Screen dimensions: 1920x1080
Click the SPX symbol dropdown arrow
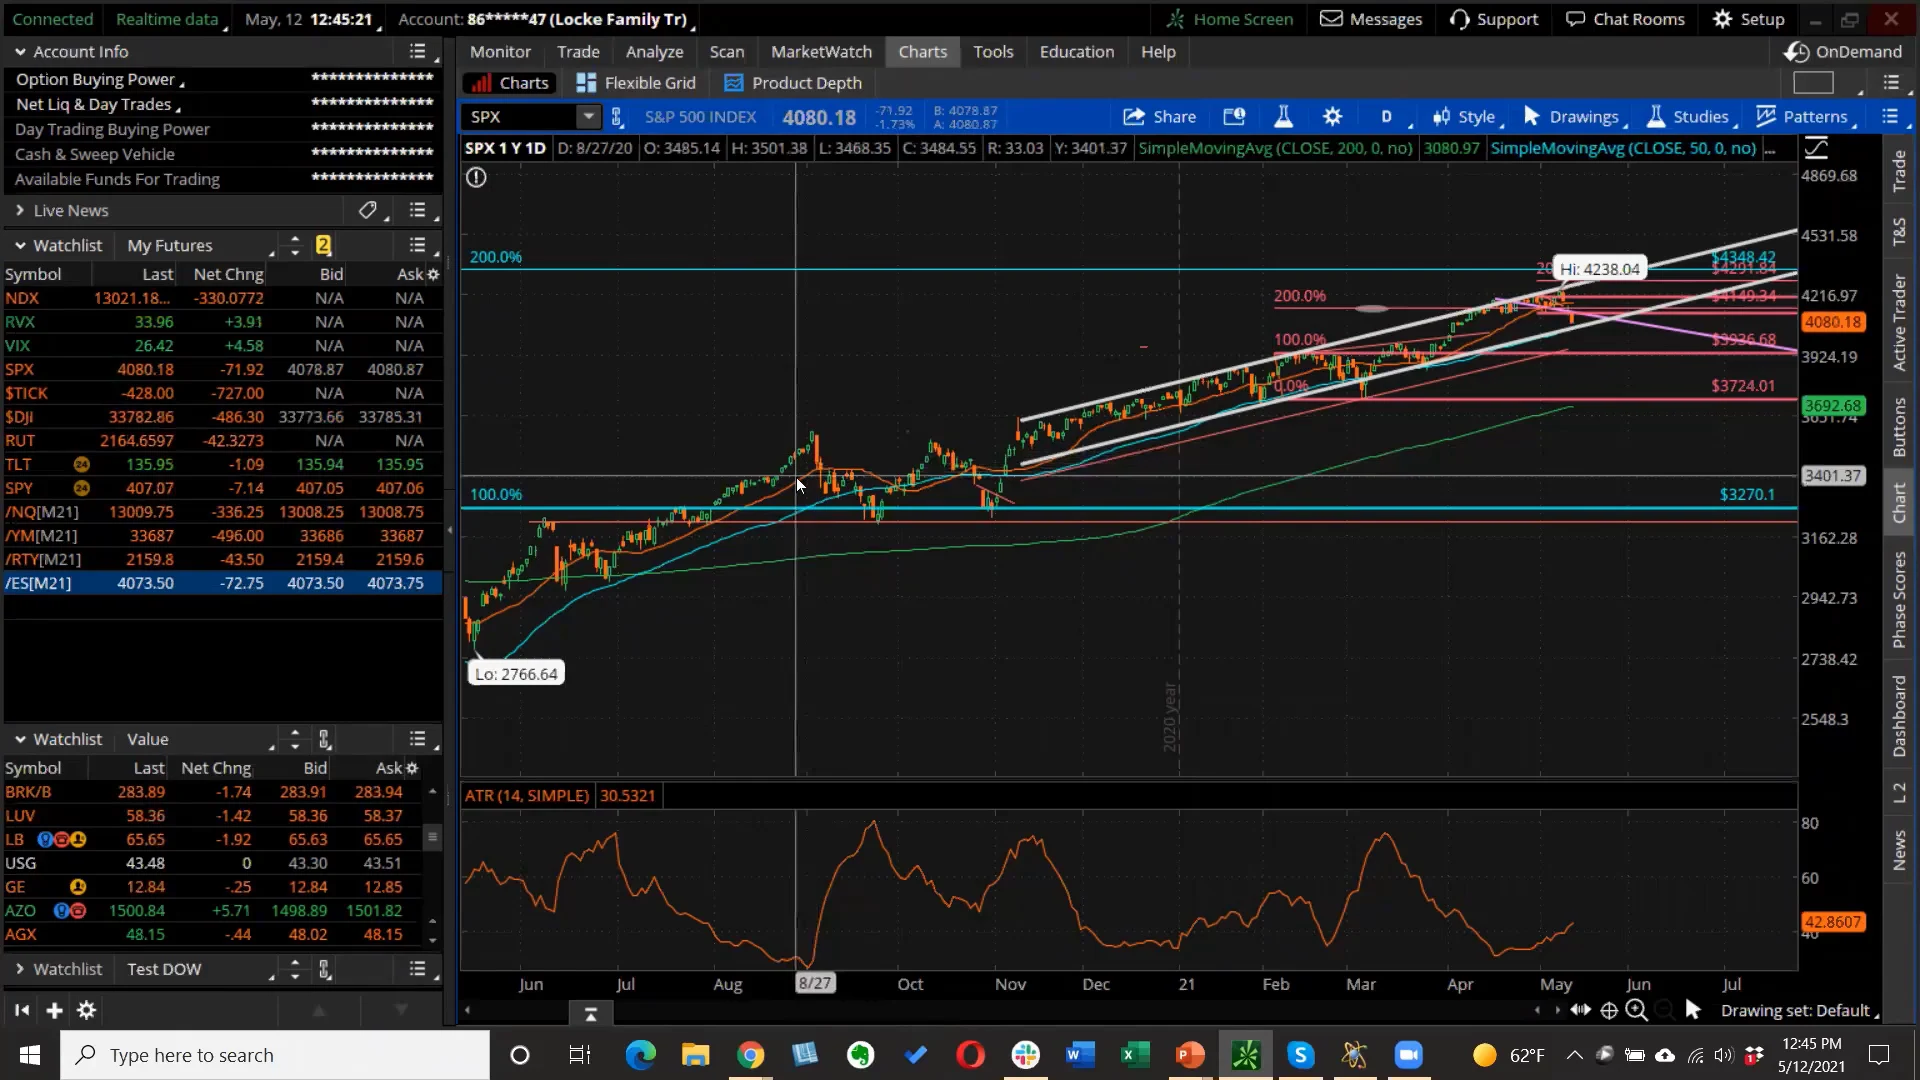tap(589, 117)
